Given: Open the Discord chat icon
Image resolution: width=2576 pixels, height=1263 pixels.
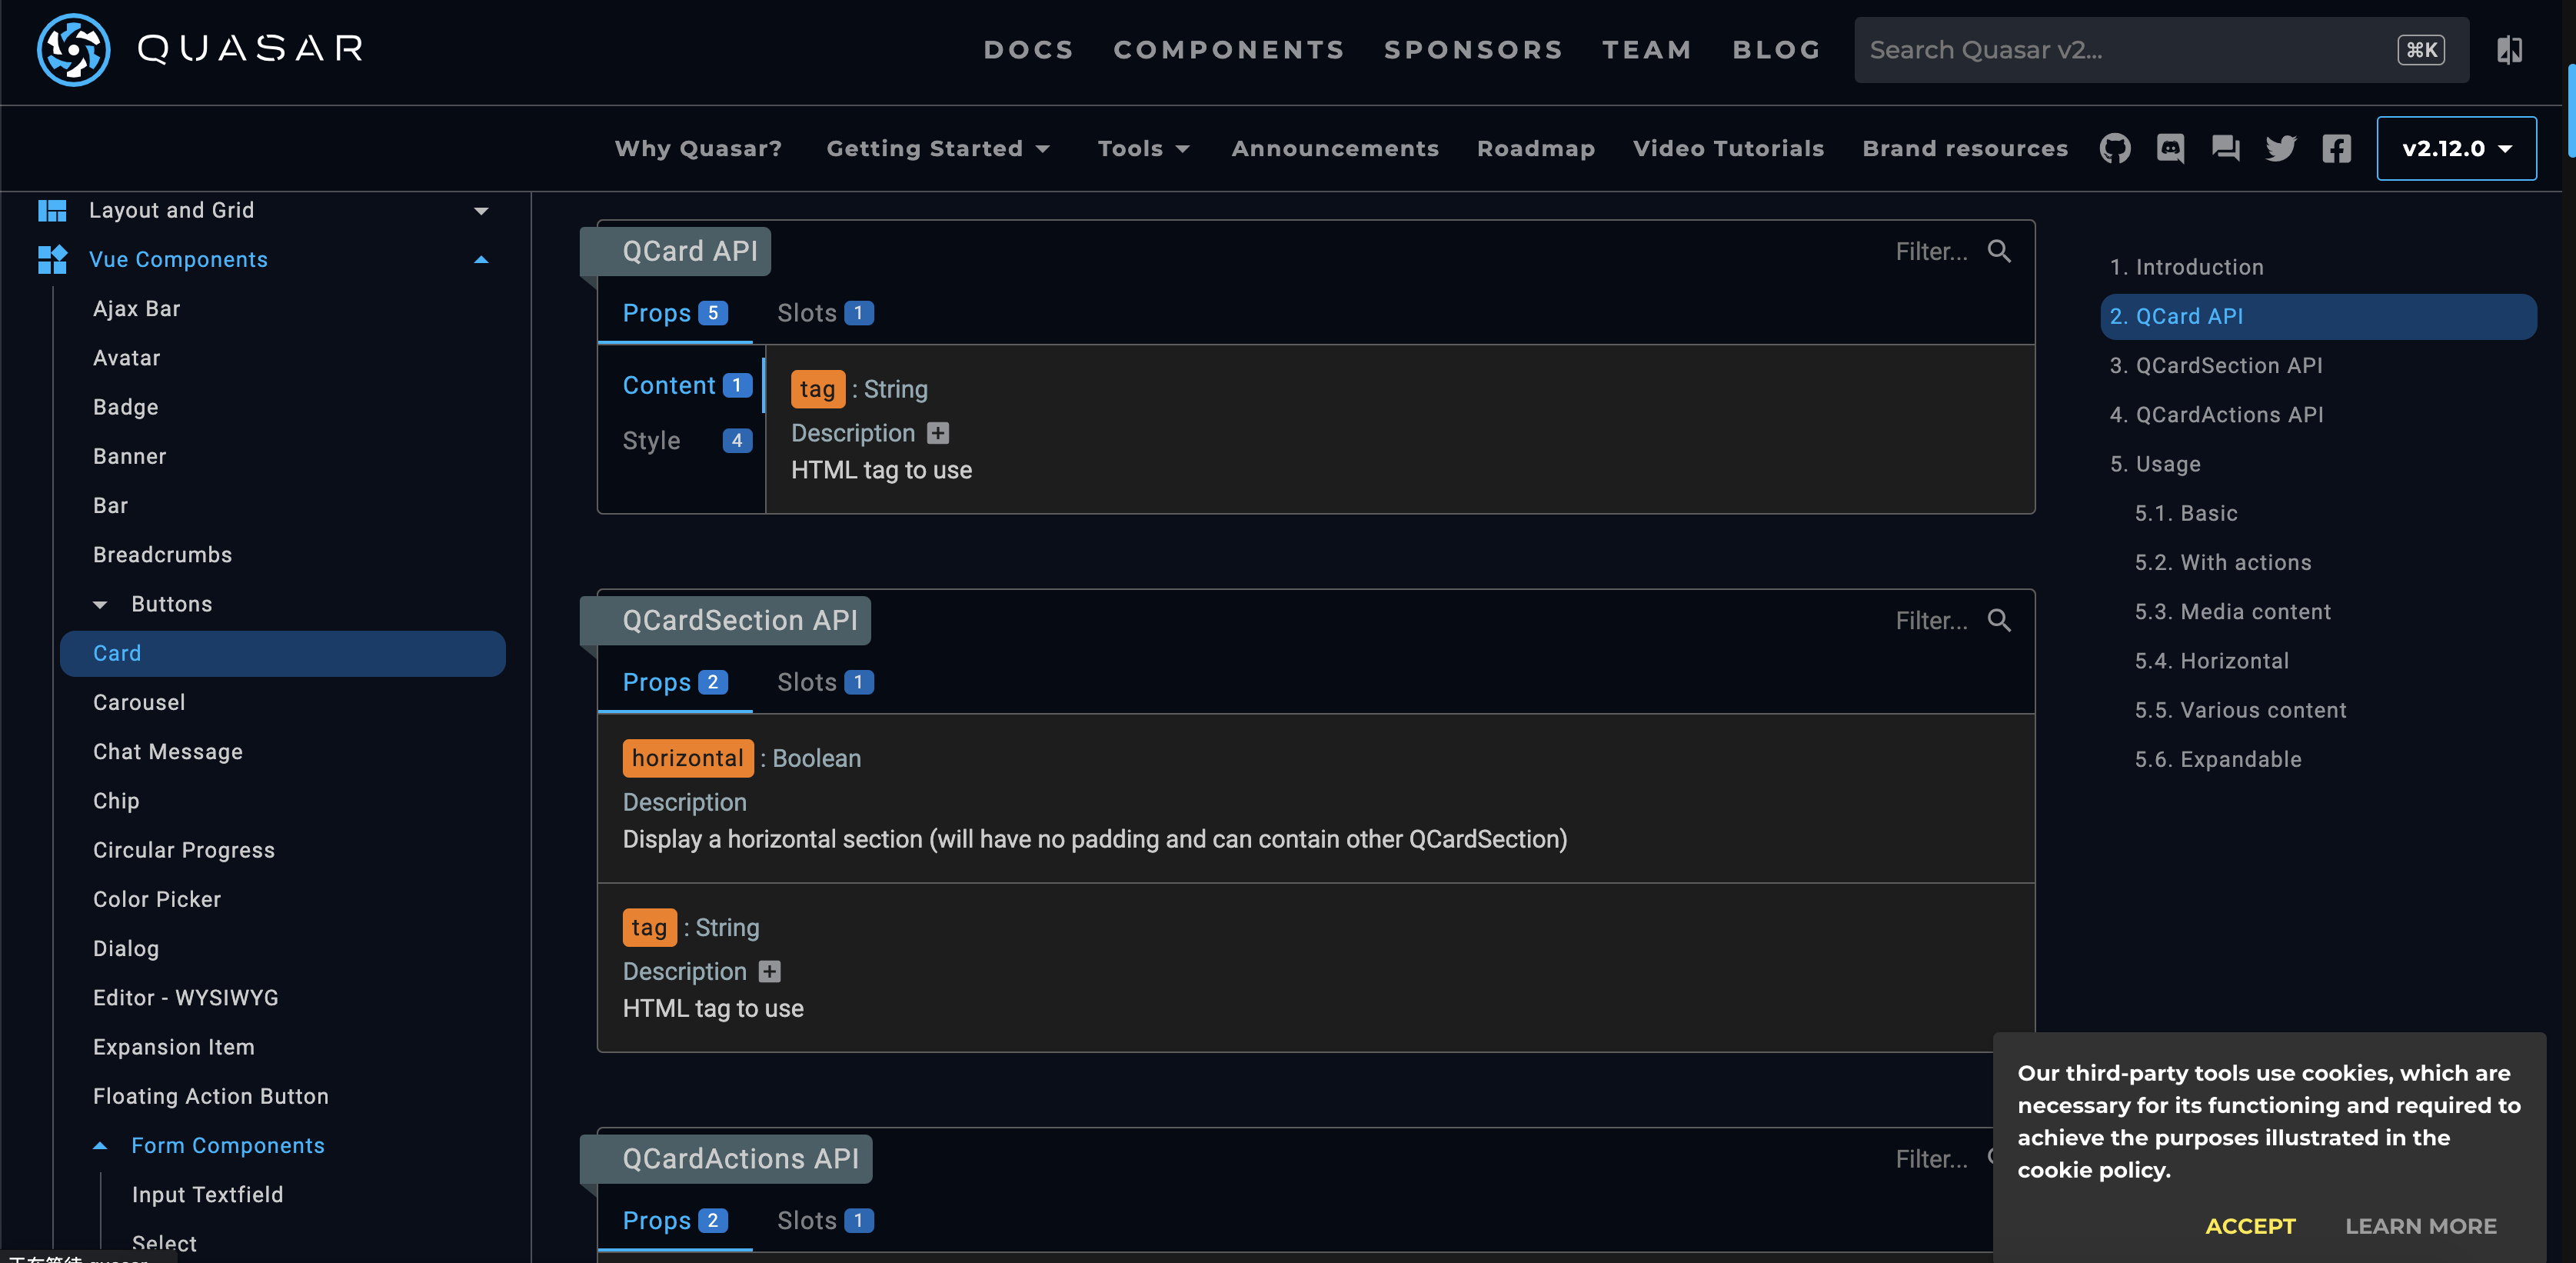Looking at the screenshot, I should tap(2170, 149).
